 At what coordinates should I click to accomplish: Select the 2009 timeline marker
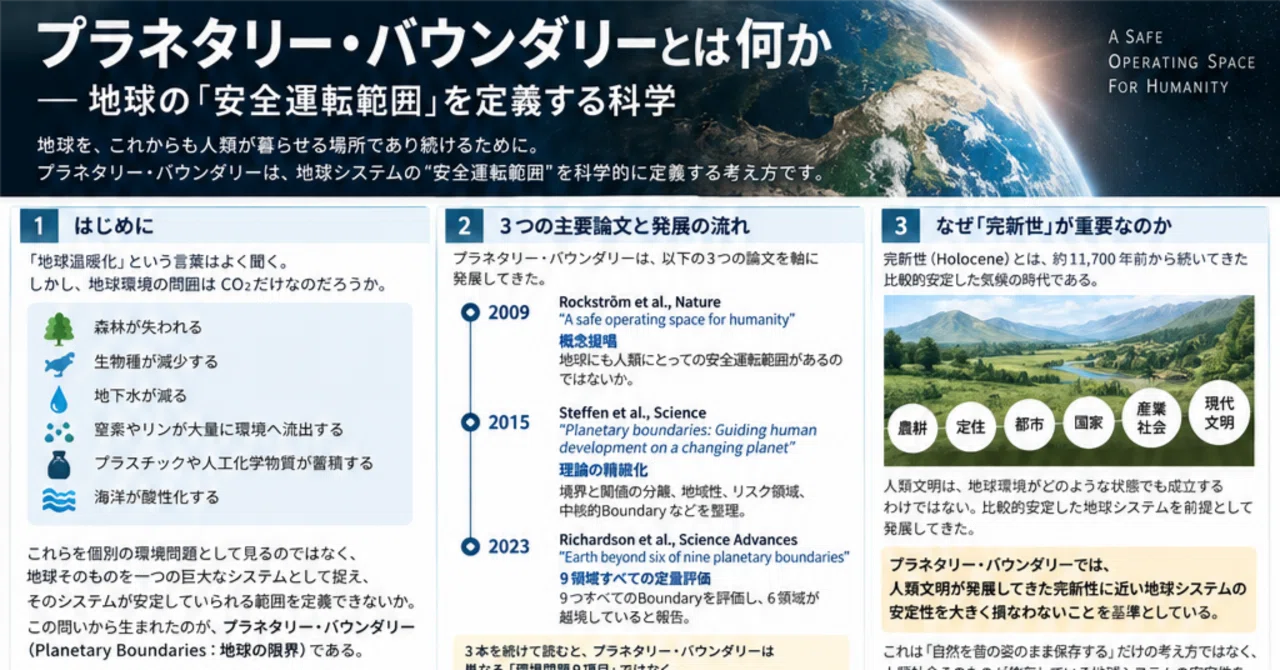470,313
